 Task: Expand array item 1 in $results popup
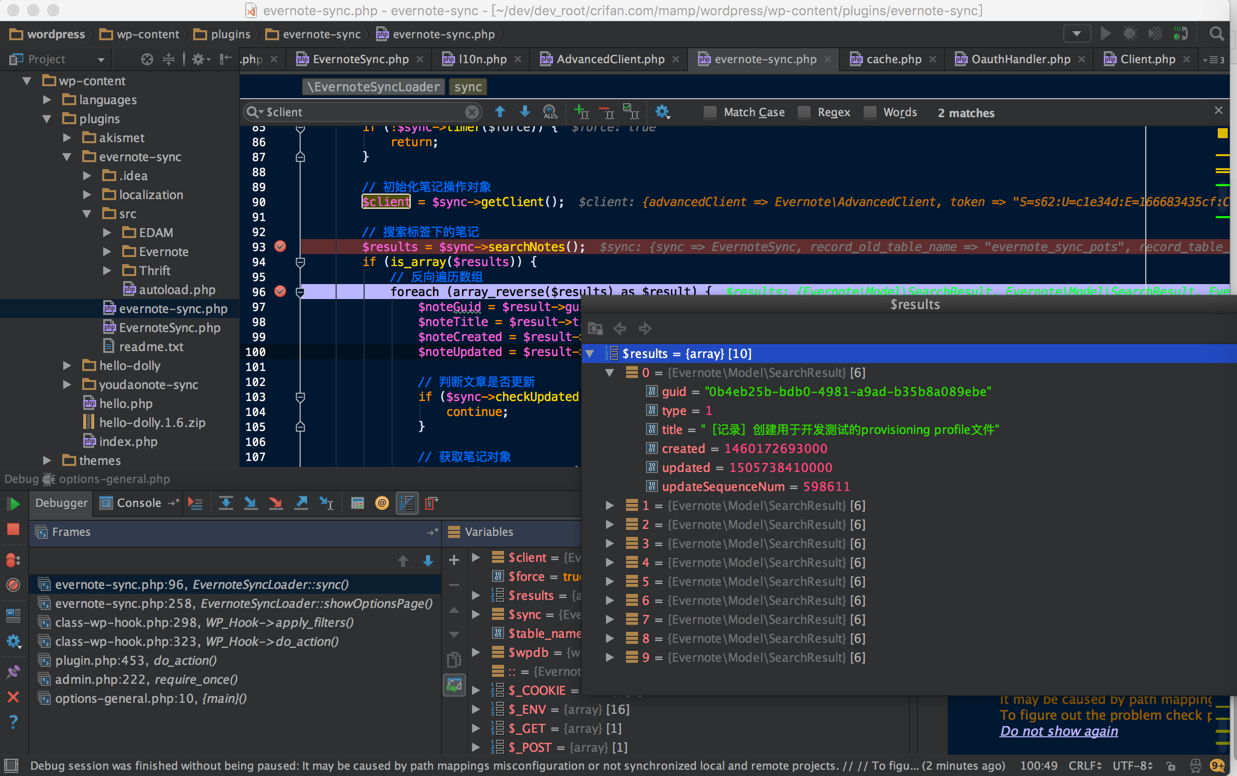pyautogui.click(x=610, y=506)
